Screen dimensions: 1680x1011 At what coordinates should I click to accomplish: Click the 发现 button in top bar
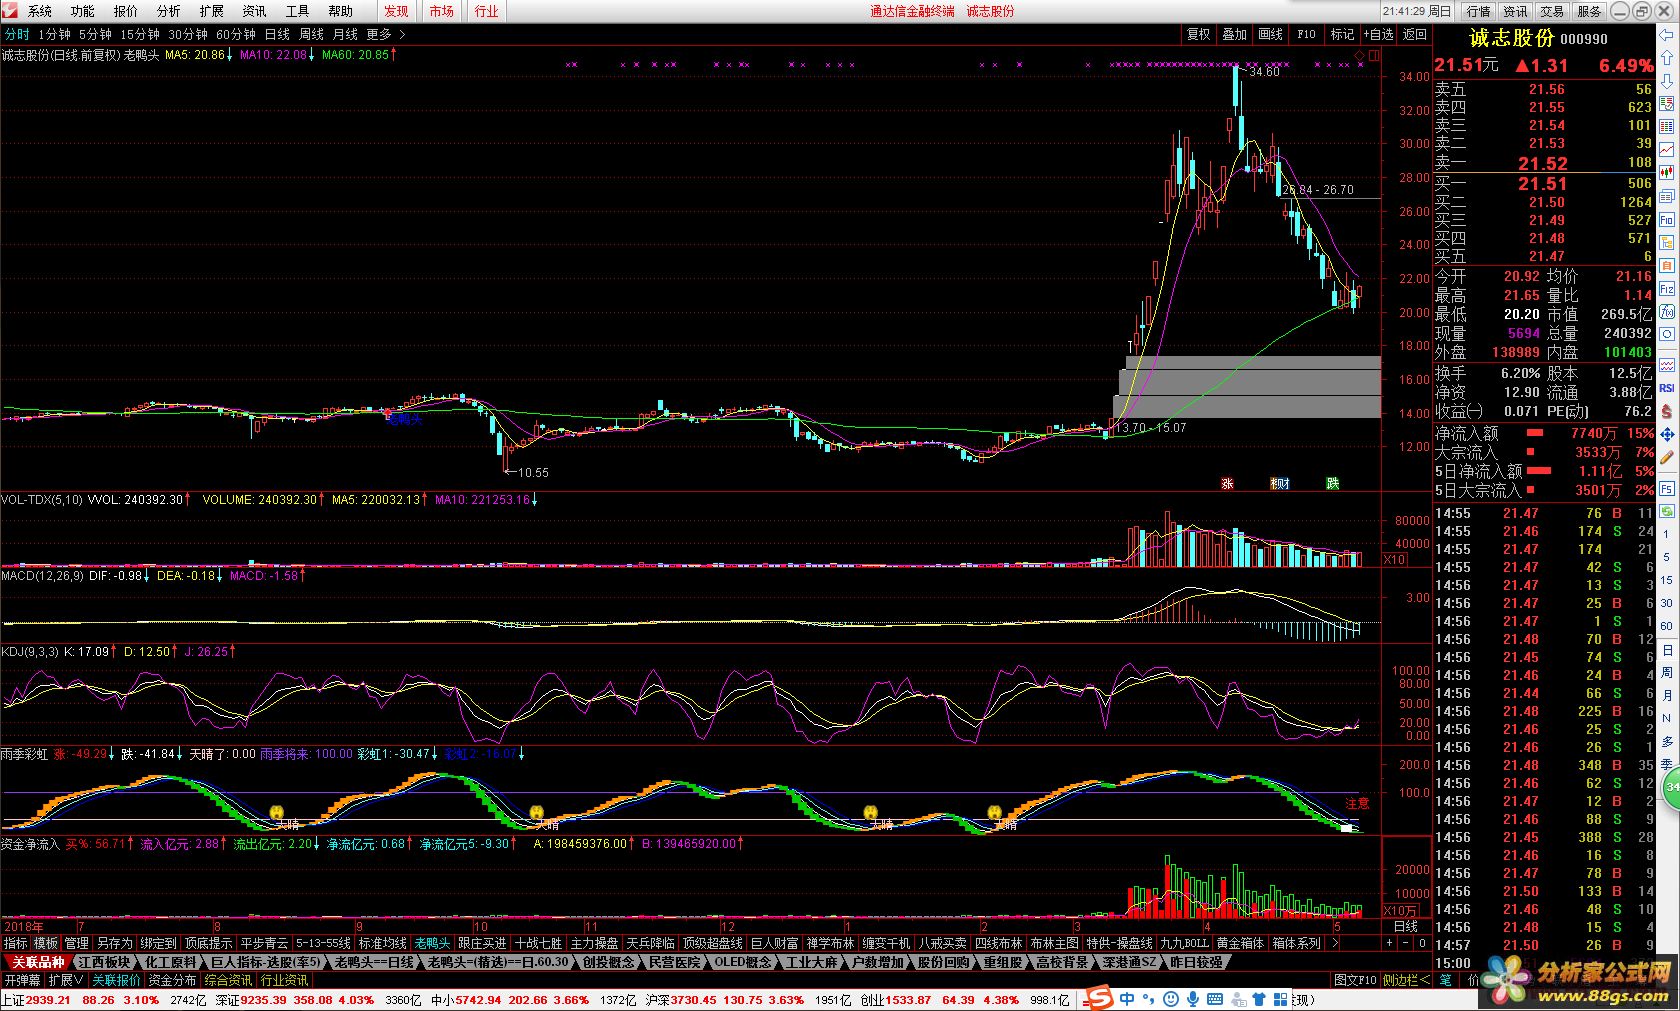click(396, 11)
